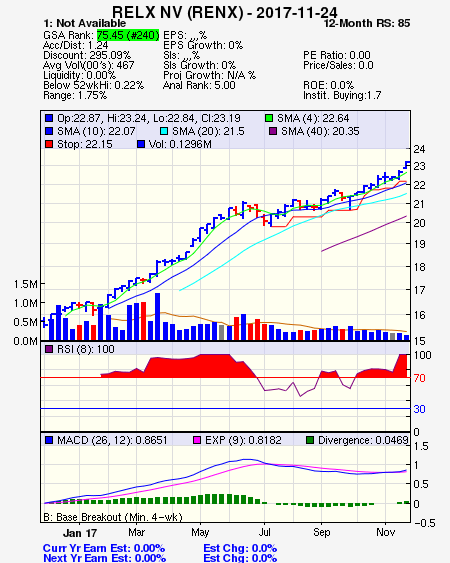This screenshot has width=450, height=563.
Task: Click the '1: Not Available' label
Action: tap(85, 23)
